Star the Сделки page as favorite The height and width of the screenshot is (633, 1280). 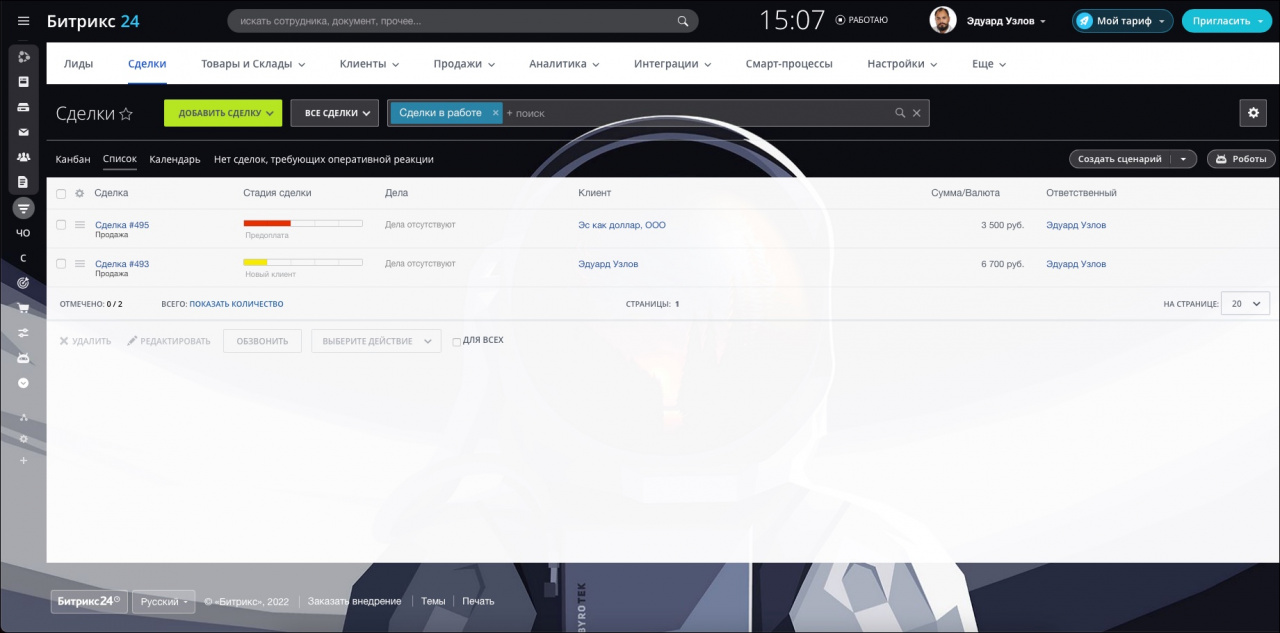(x=126, y=114)
